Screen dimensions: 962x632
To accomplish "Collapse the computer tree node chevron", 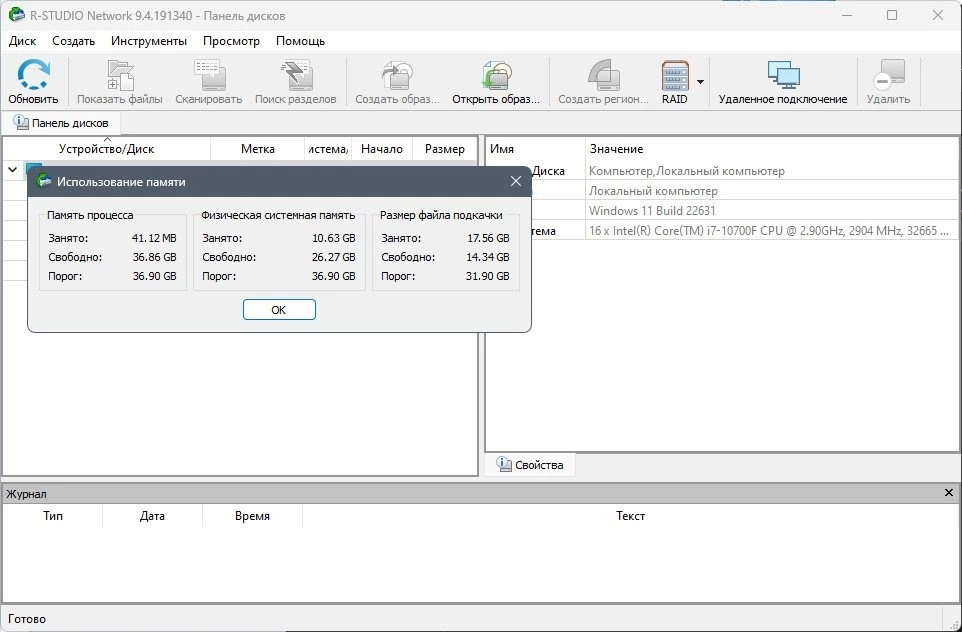I will point(12,169).
